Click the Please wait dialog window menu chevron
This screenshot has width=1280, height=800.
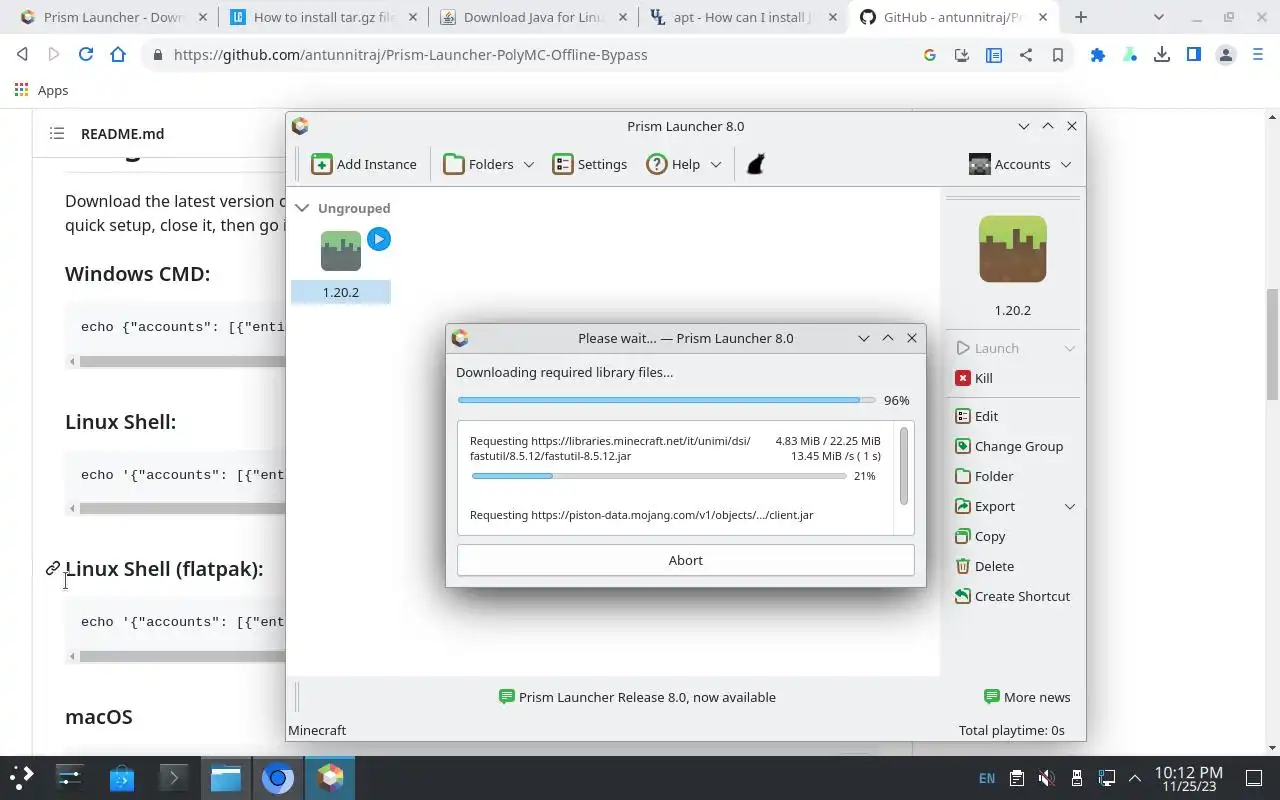(864, 338)
